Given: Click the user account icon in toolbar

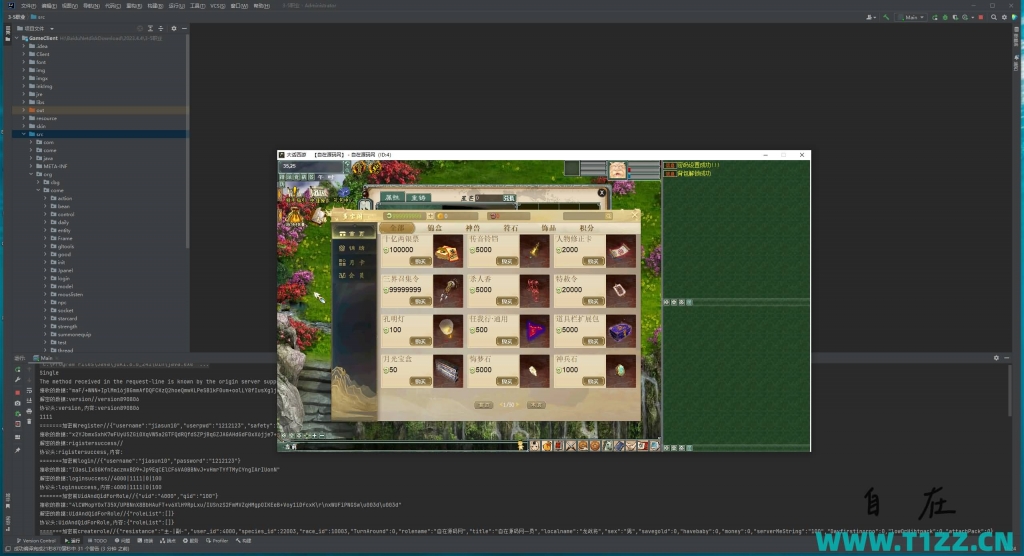Looking at the screenshot, I should coord(870,17).
